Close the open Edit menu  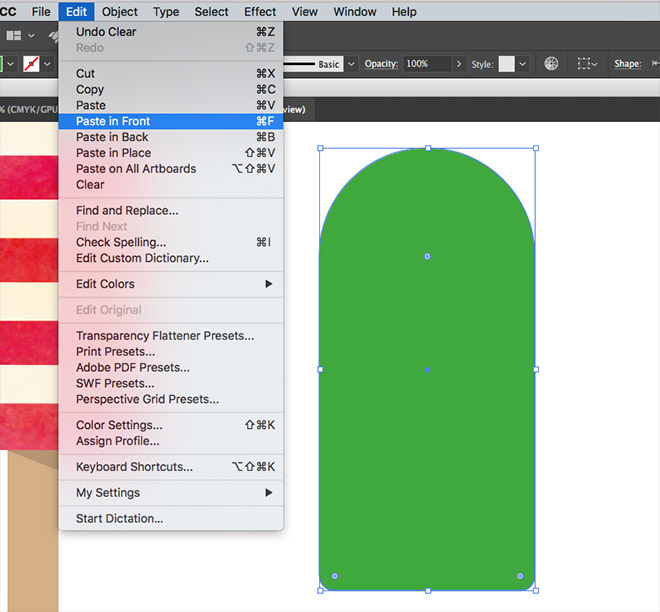(x=76, y=12)
